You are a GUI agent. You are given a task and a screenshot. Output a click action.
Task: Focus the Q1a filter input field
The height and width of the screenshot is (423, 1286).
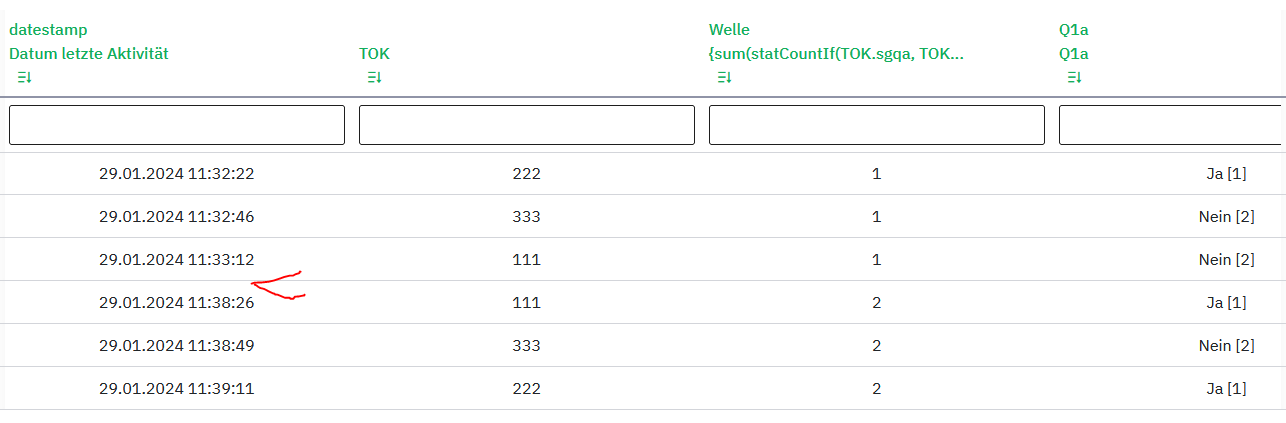click(x=1170, y=125)
